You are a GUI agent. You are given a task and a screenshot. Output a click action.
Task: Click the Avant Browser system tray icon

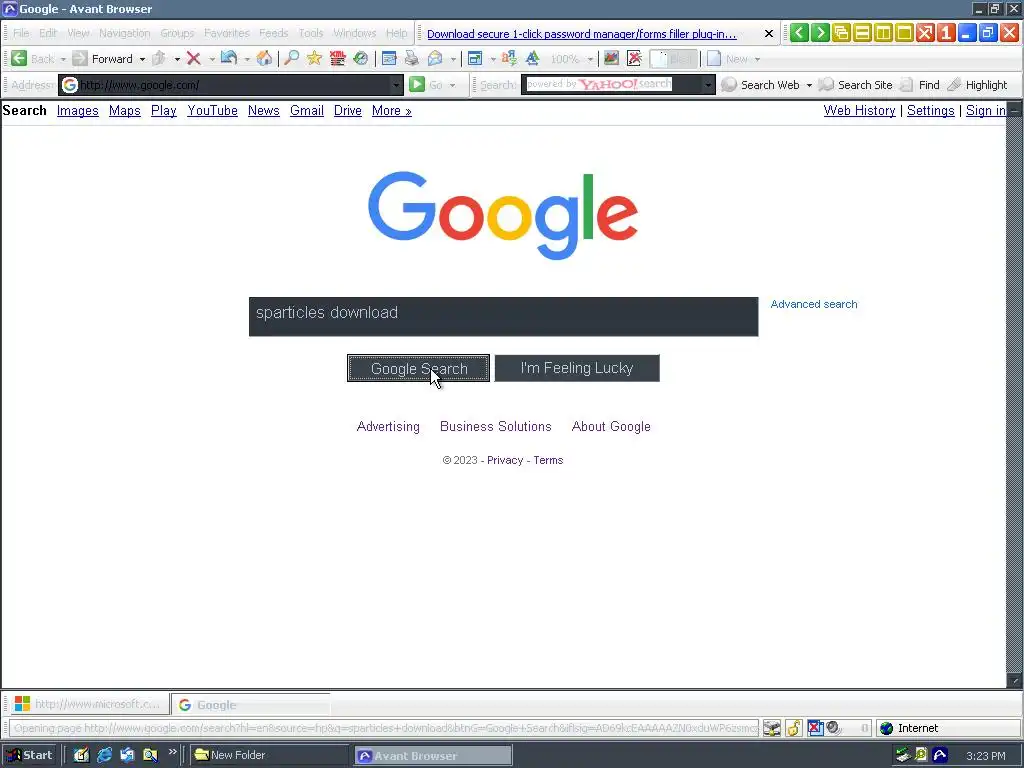point(940,755)
